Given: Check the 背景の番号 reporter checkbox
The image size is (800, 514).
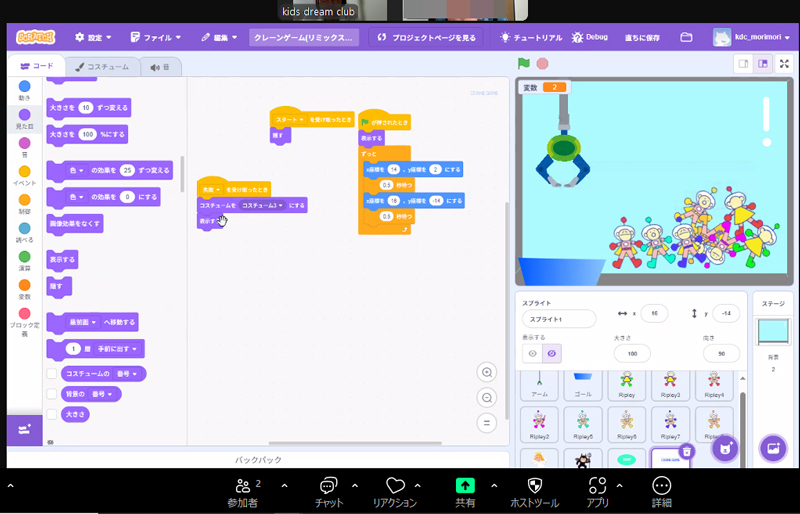Looking at the screenshot, I should click(x=52, y=394).
